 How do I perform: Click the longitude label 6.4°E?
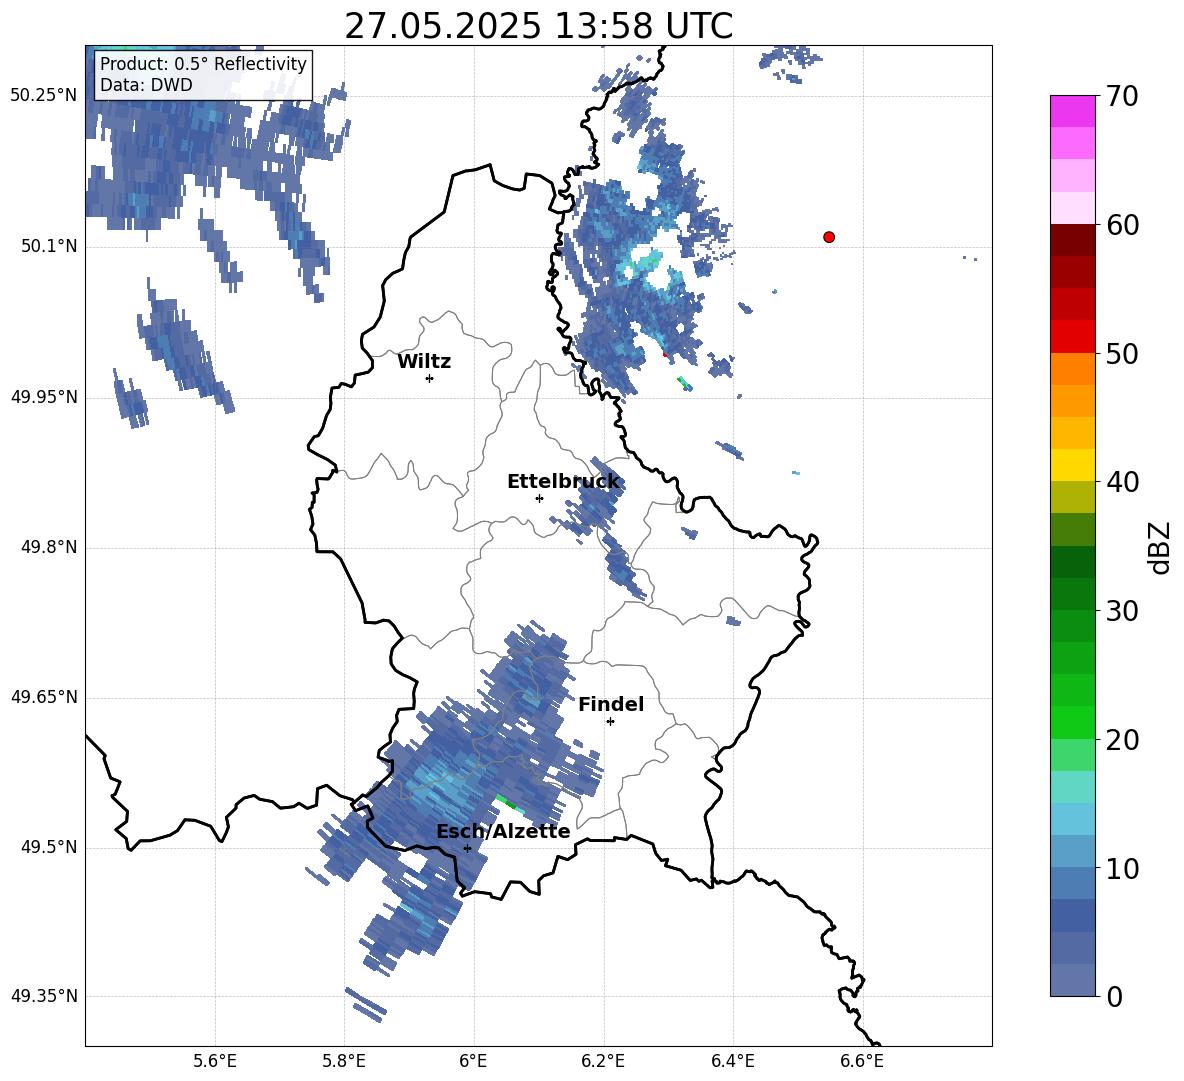pos(732,1061)
